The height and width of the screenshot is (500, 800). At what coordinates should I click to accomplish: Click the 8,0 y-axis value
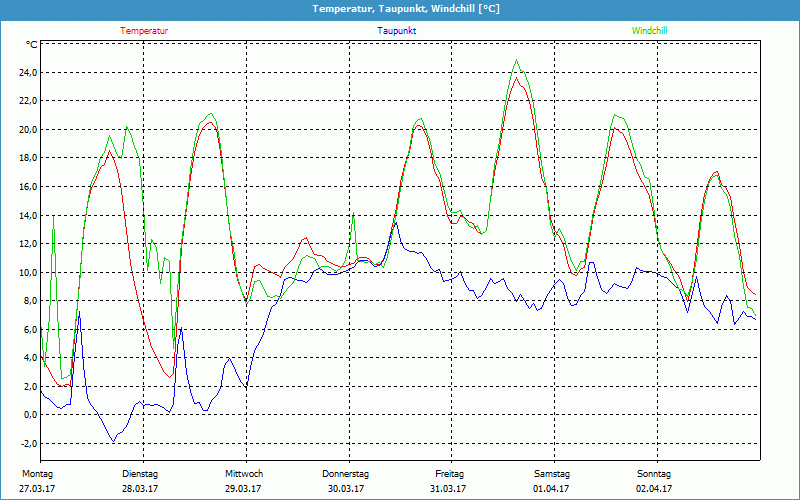pos(30,301)
